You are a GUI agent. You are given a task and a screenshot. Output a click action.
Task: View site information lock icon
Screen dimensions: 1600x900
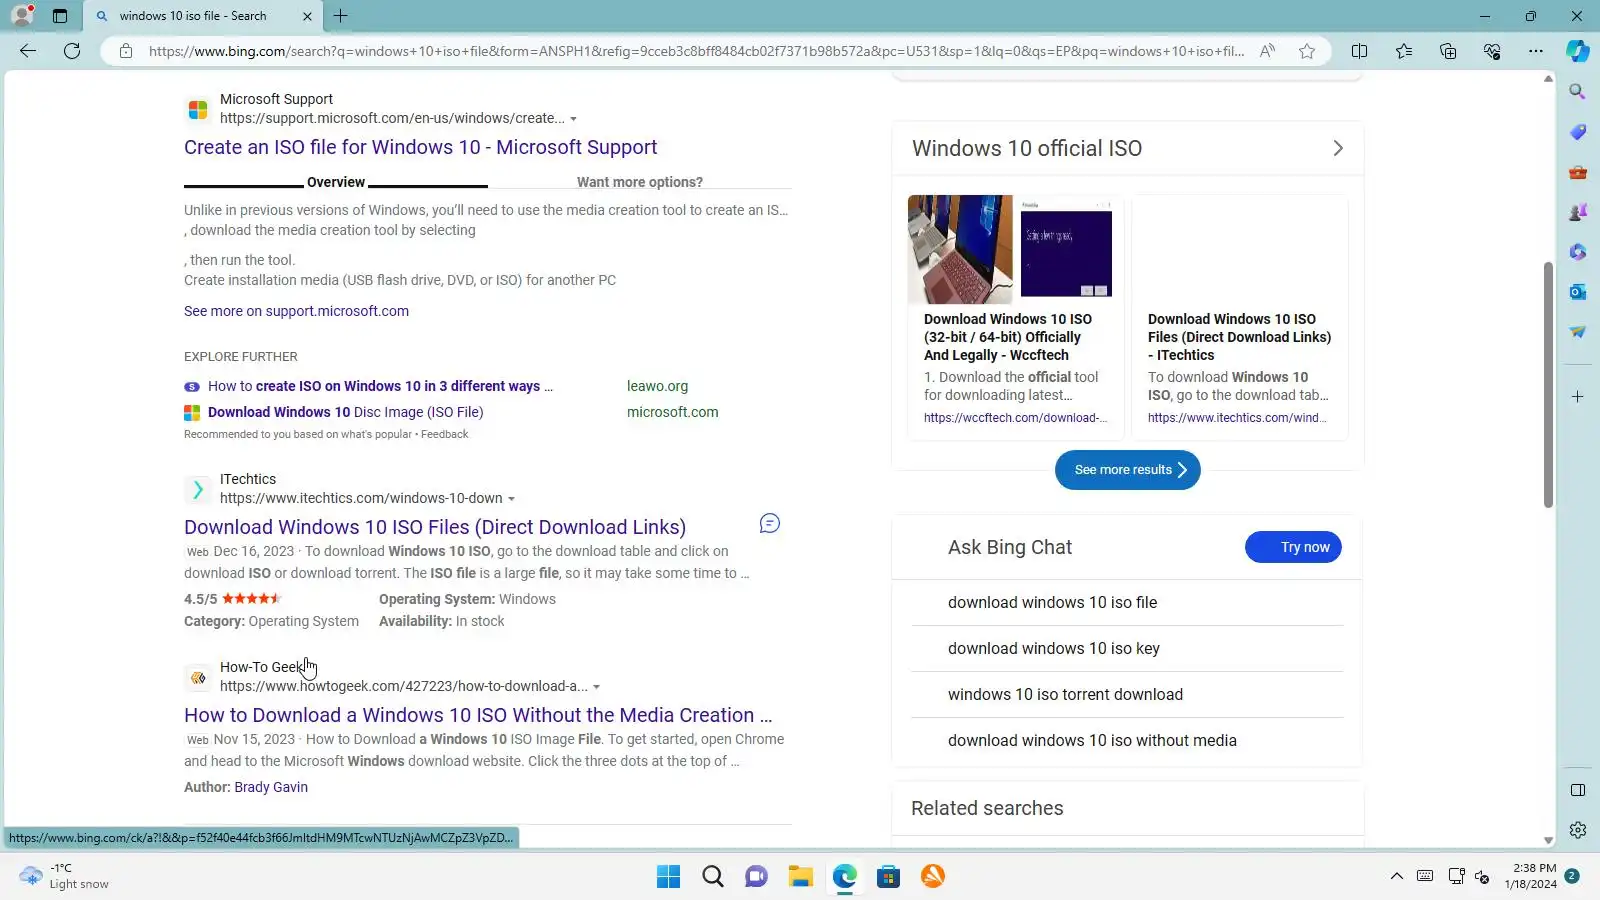pos(126,51)
